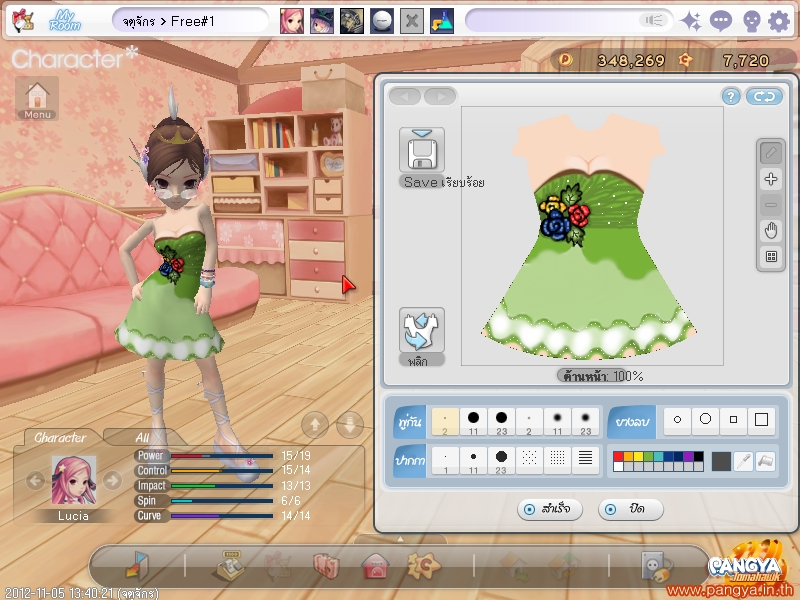Screen dimensions: 800x600
Task: Select the pencil draw tool
Action: tap(771, 153)
